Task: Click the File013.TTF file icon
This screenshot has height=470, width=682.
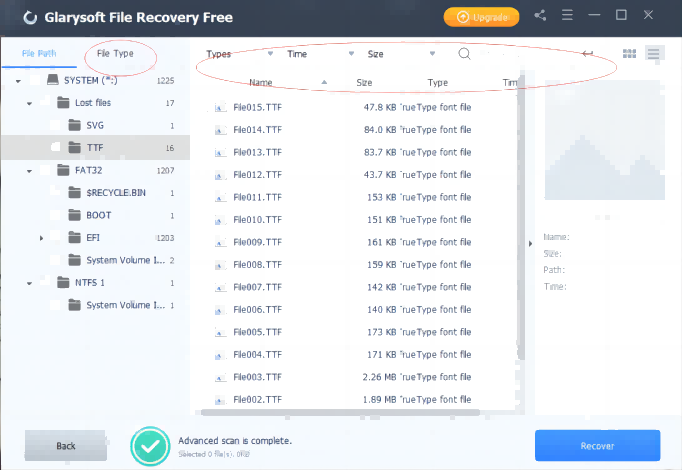Action: [221, 153]
